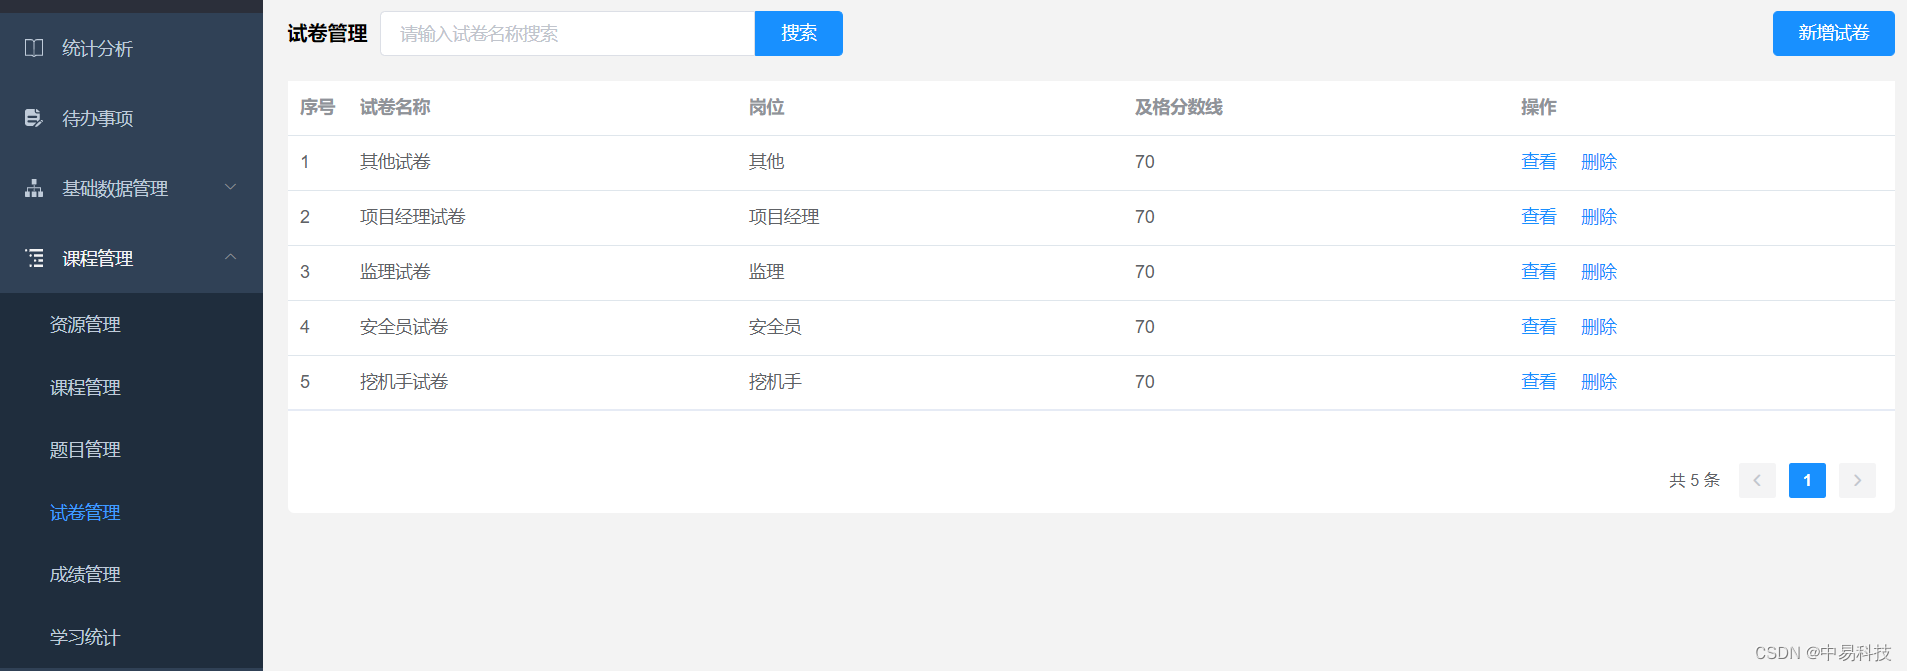Click the 序号 column header
This screenshot has width=1907, height=671.
pyautogui.click(x=317, y=107)
